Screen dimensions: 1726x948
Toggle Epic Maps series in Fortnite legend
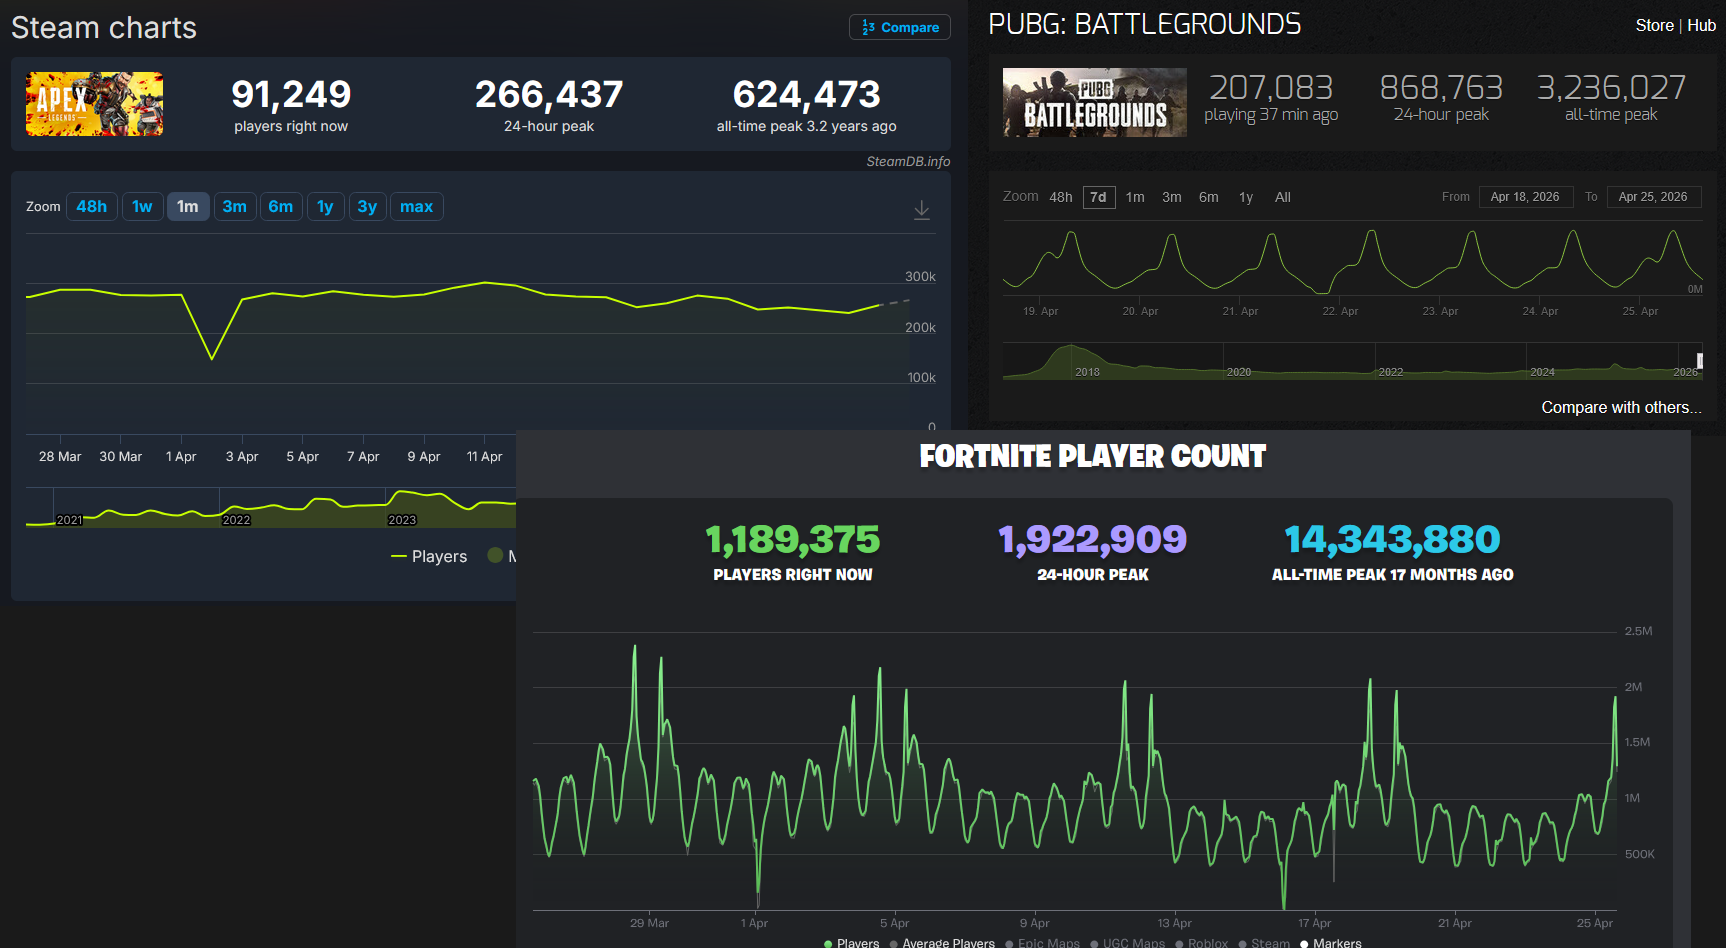point(1043,943)
